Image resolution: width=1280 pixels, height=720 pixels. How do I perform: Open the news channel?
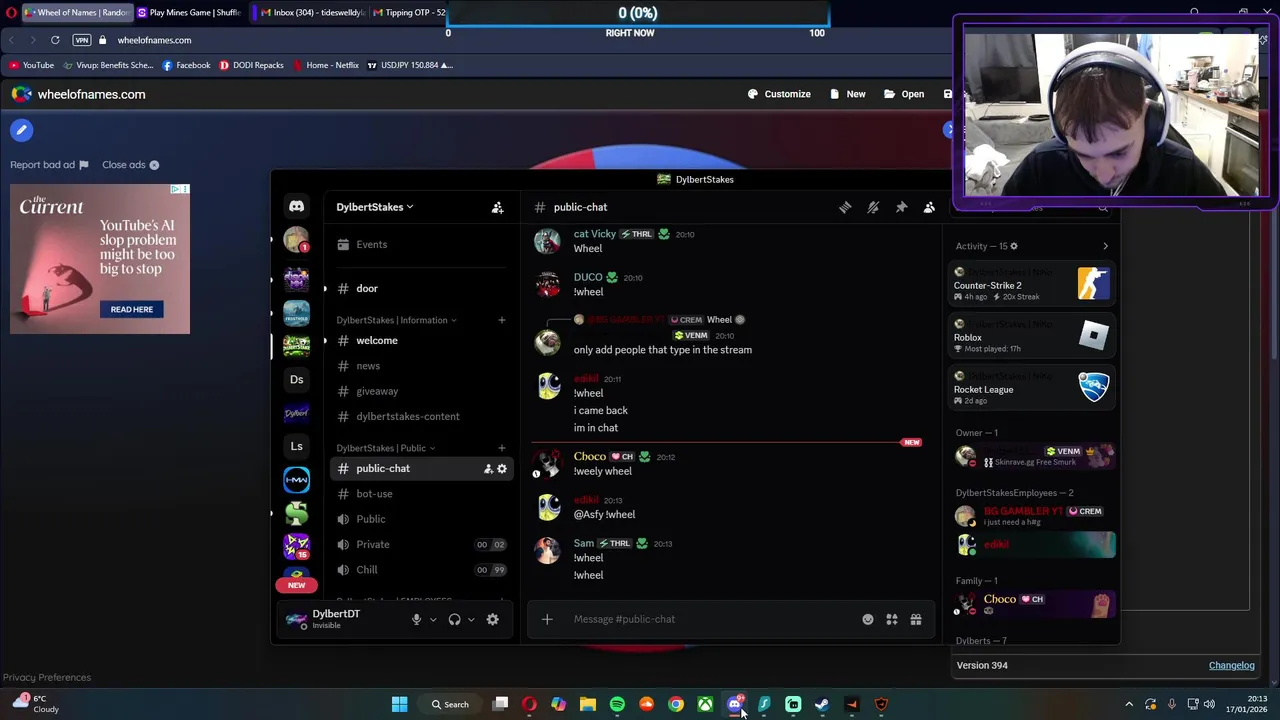(x=420, y=366)
